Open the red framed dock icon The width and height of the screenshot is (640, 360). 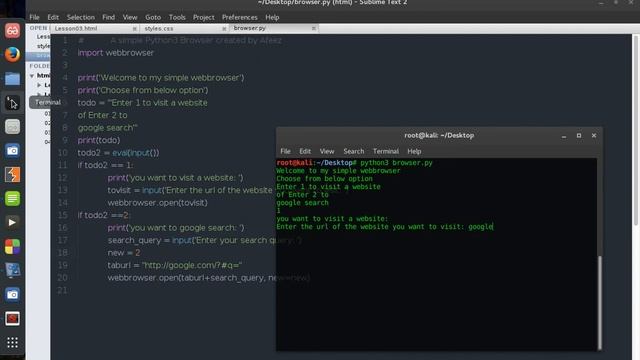[x=12, y=318]
